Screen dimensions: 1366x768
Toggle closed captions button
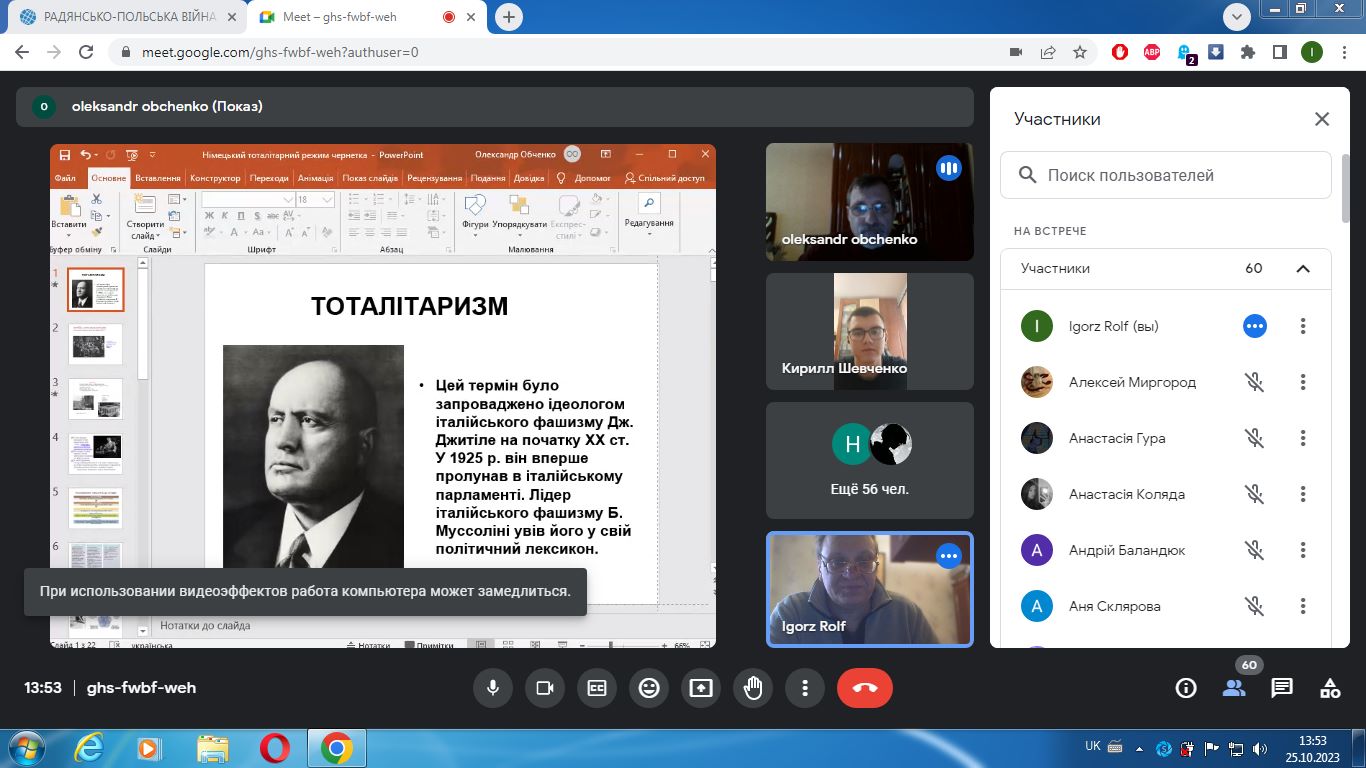tap(597, 688)
